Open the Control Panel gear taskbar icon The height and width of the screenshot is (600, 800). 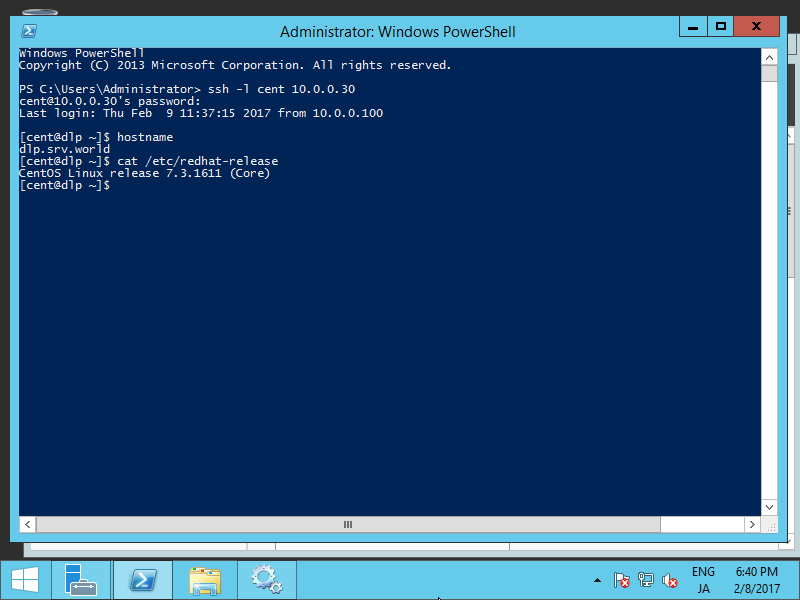pos(266,579)
